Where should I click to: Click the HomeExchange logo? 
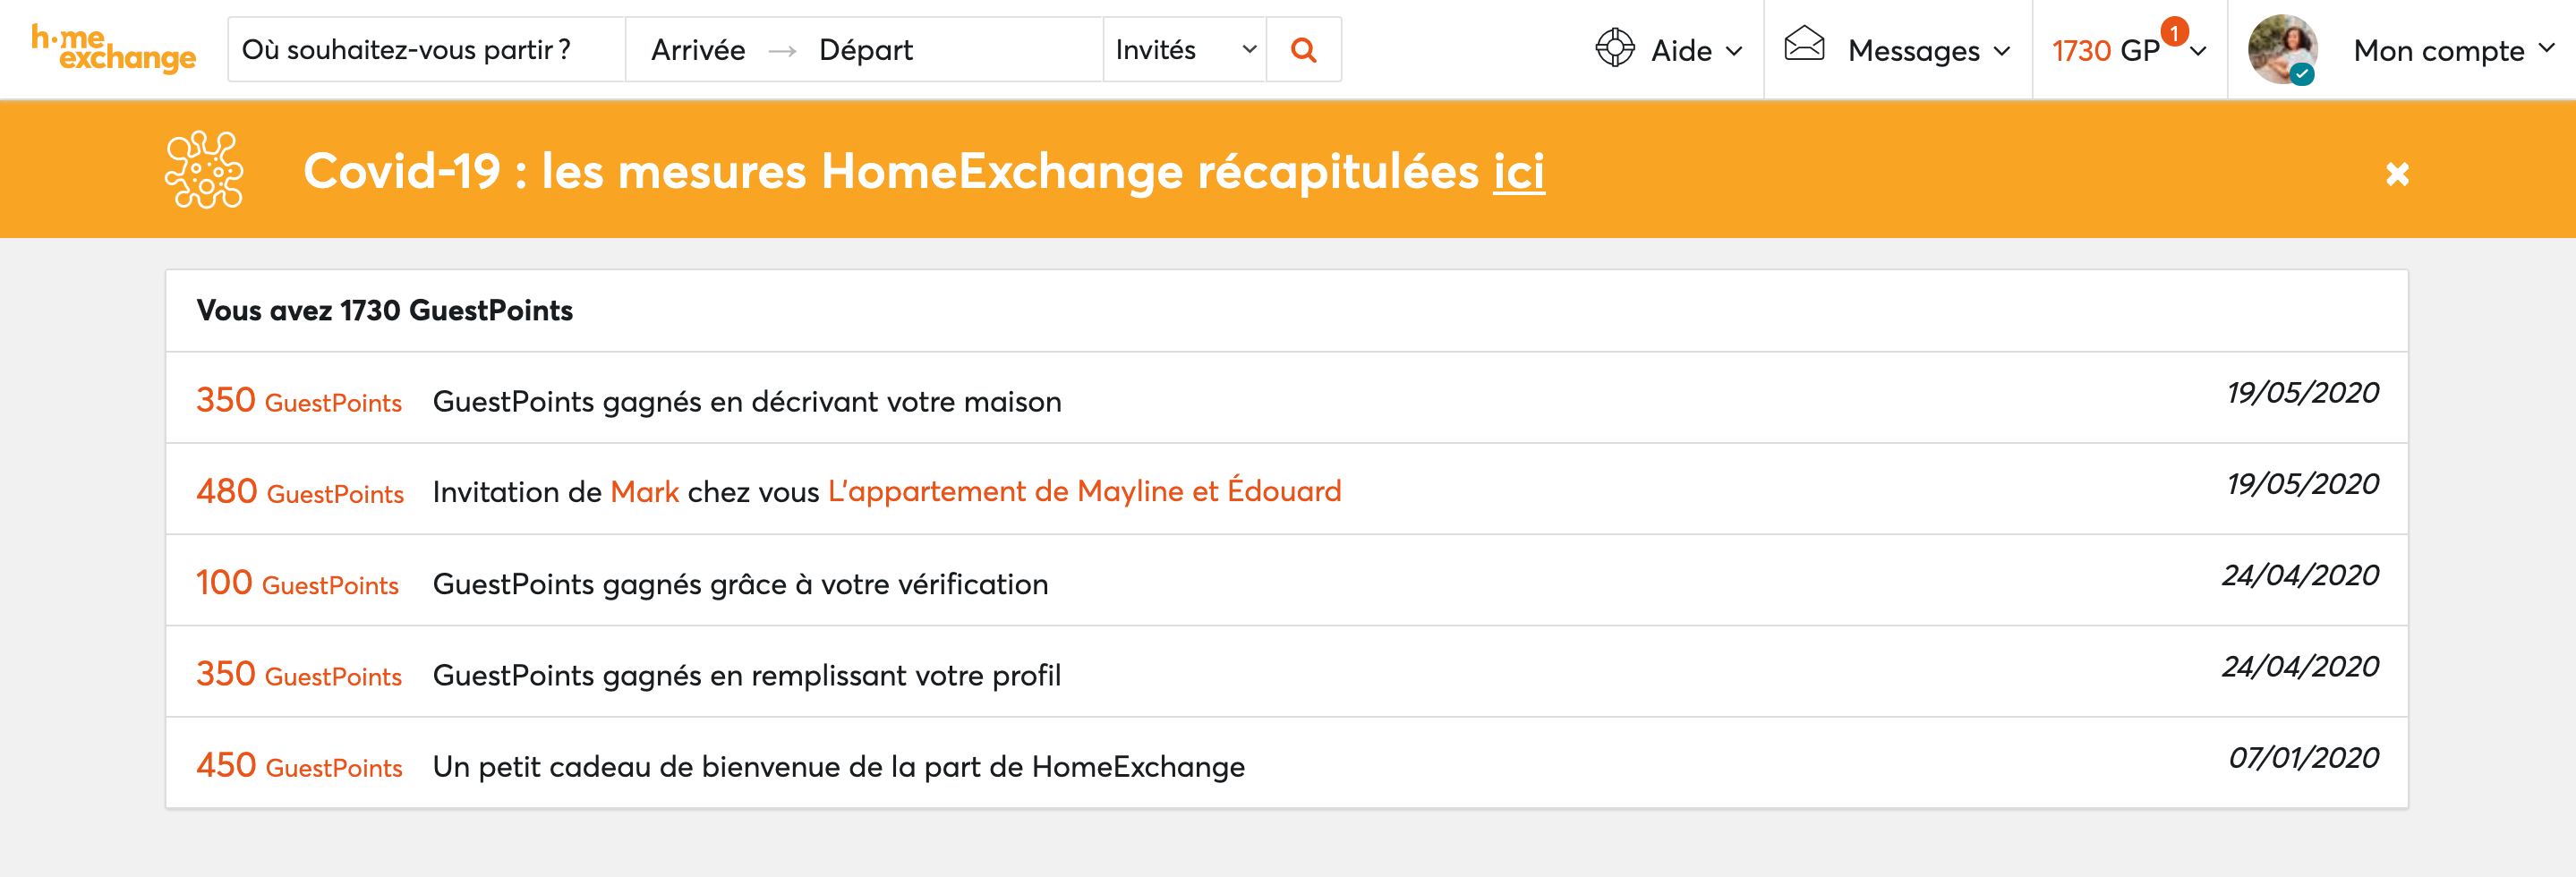113,49
